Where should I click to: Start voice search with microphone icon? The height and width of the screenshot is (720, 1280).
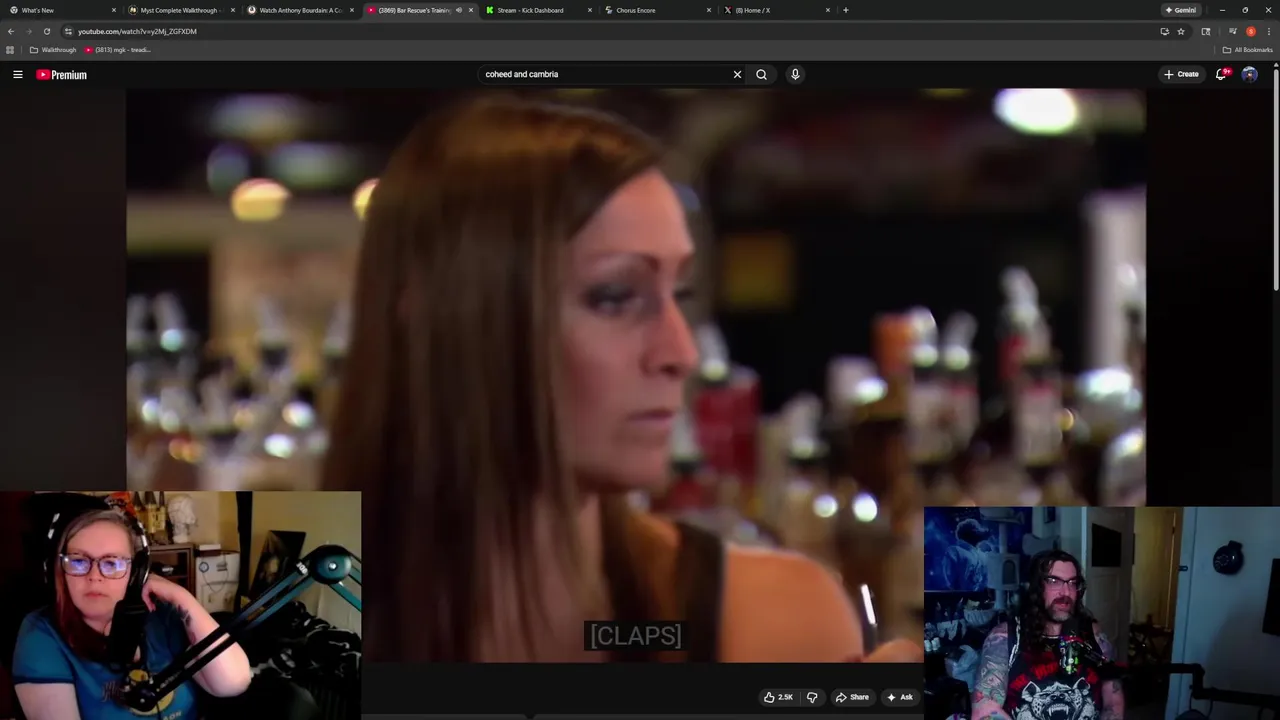pyautogui.click(x=795, y=74)
